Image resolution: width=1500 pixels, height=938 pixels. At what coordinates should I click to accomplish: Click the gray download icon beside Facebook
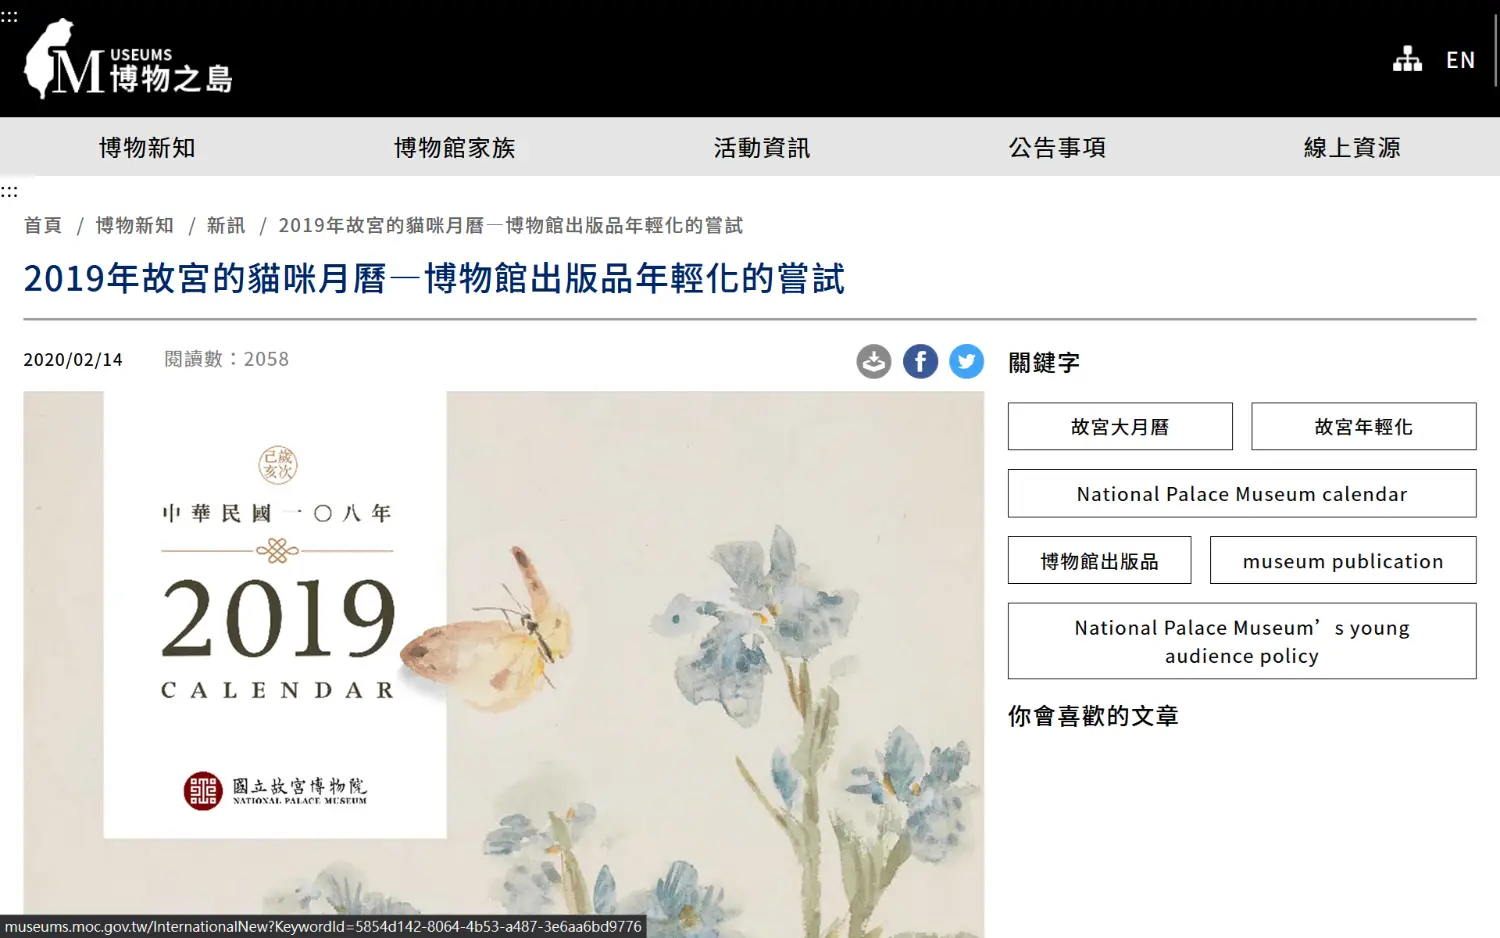pos(874,361)
